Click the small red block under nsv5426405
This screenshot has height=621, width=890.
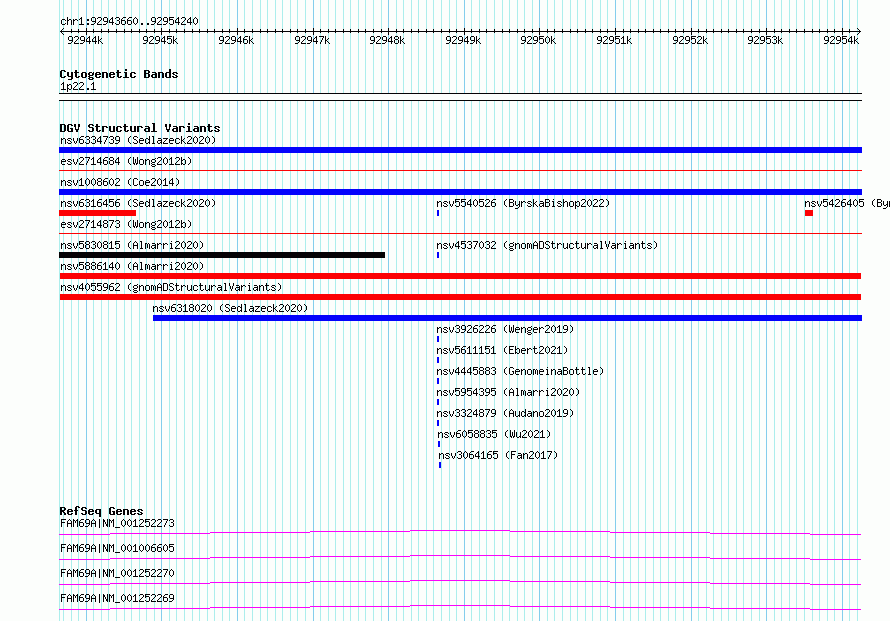[x=809, y=213]
